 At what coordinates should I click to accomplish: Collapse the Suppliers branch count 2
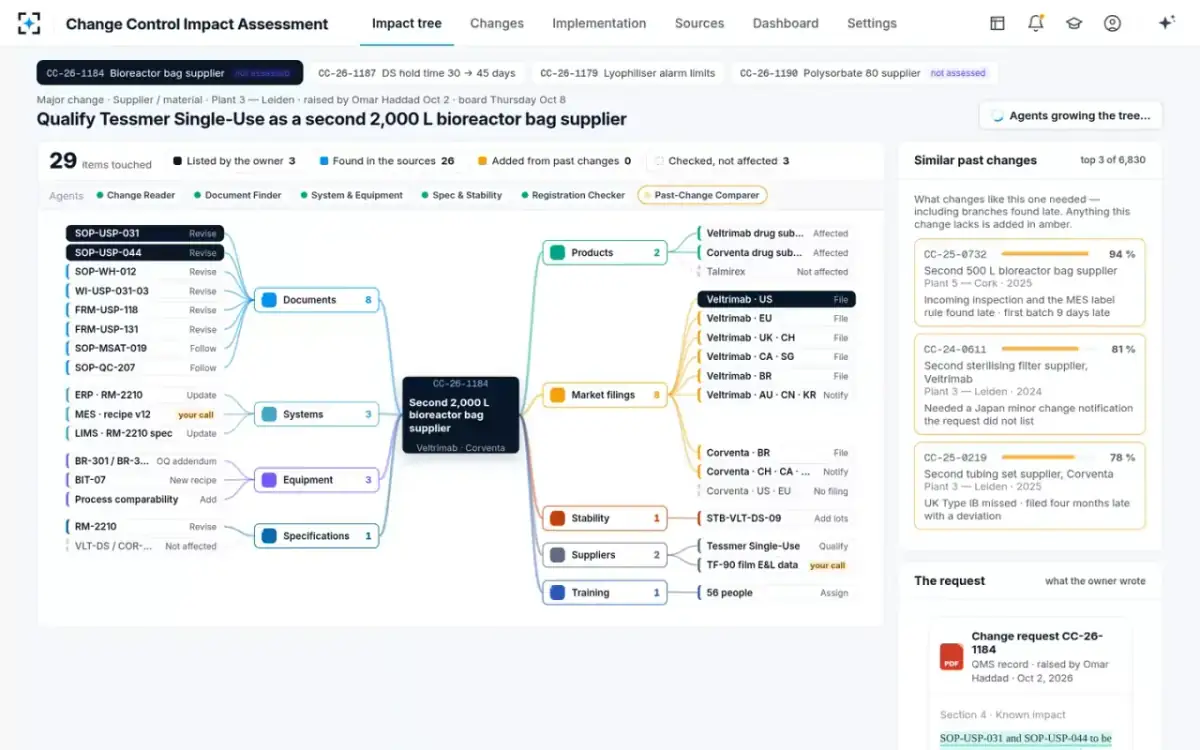(x=657, y=555)
